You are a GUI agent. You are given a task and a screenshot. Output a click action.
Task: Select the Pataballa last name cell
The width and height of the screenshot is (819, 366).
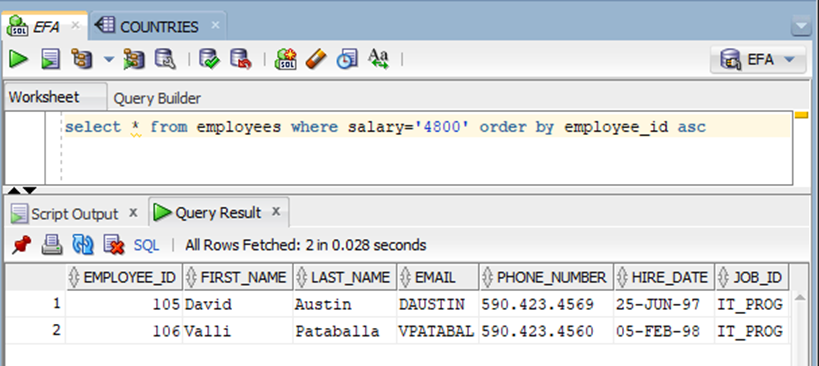point(344,330)
